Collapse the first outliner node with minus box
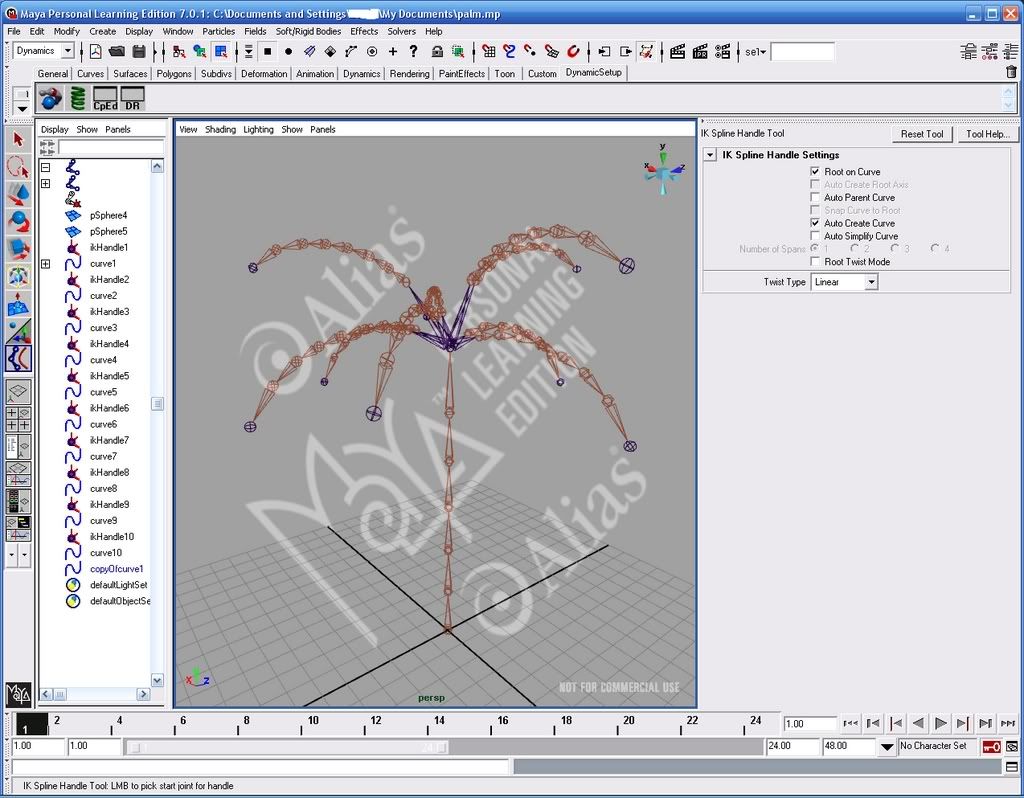Image resolution: width=1024 pixels, height=798 pixels. click(46, 167)
